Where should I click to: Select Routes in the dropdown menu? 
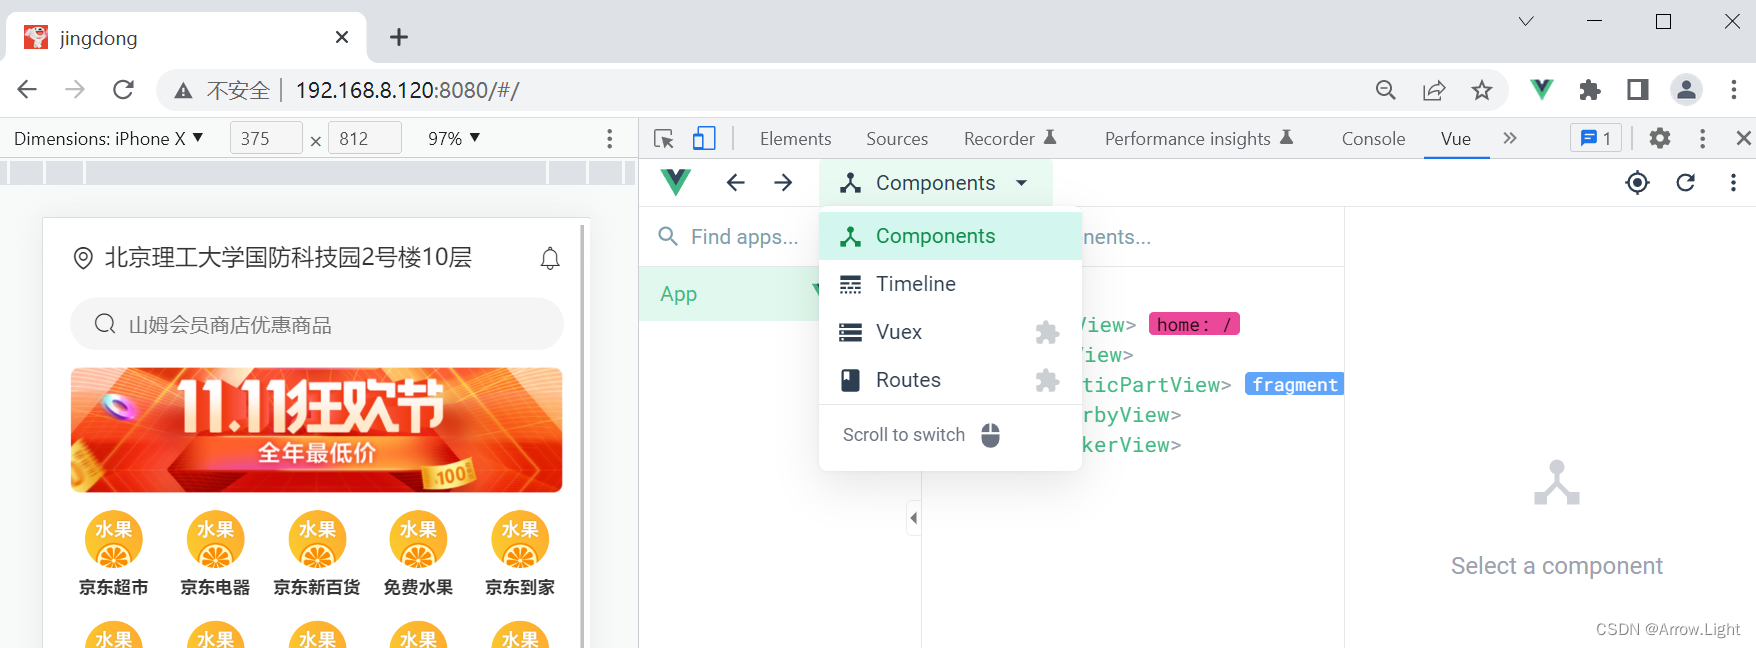point(950,380)
